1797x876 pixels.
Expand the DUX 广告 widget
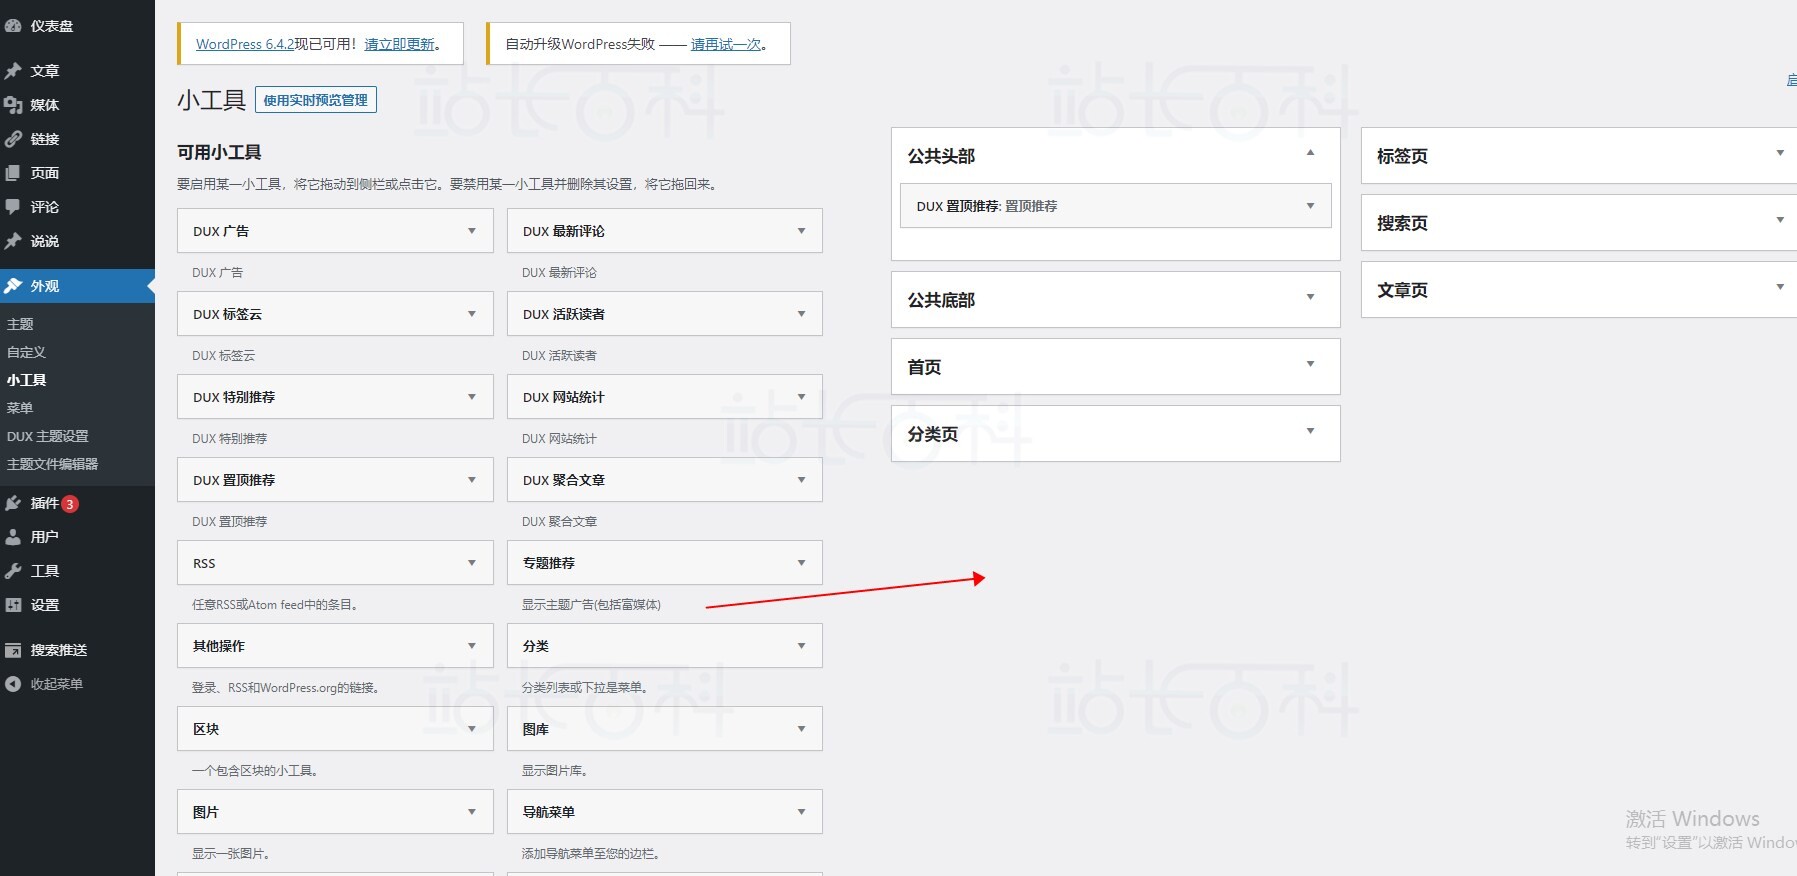tap(472, 231)
